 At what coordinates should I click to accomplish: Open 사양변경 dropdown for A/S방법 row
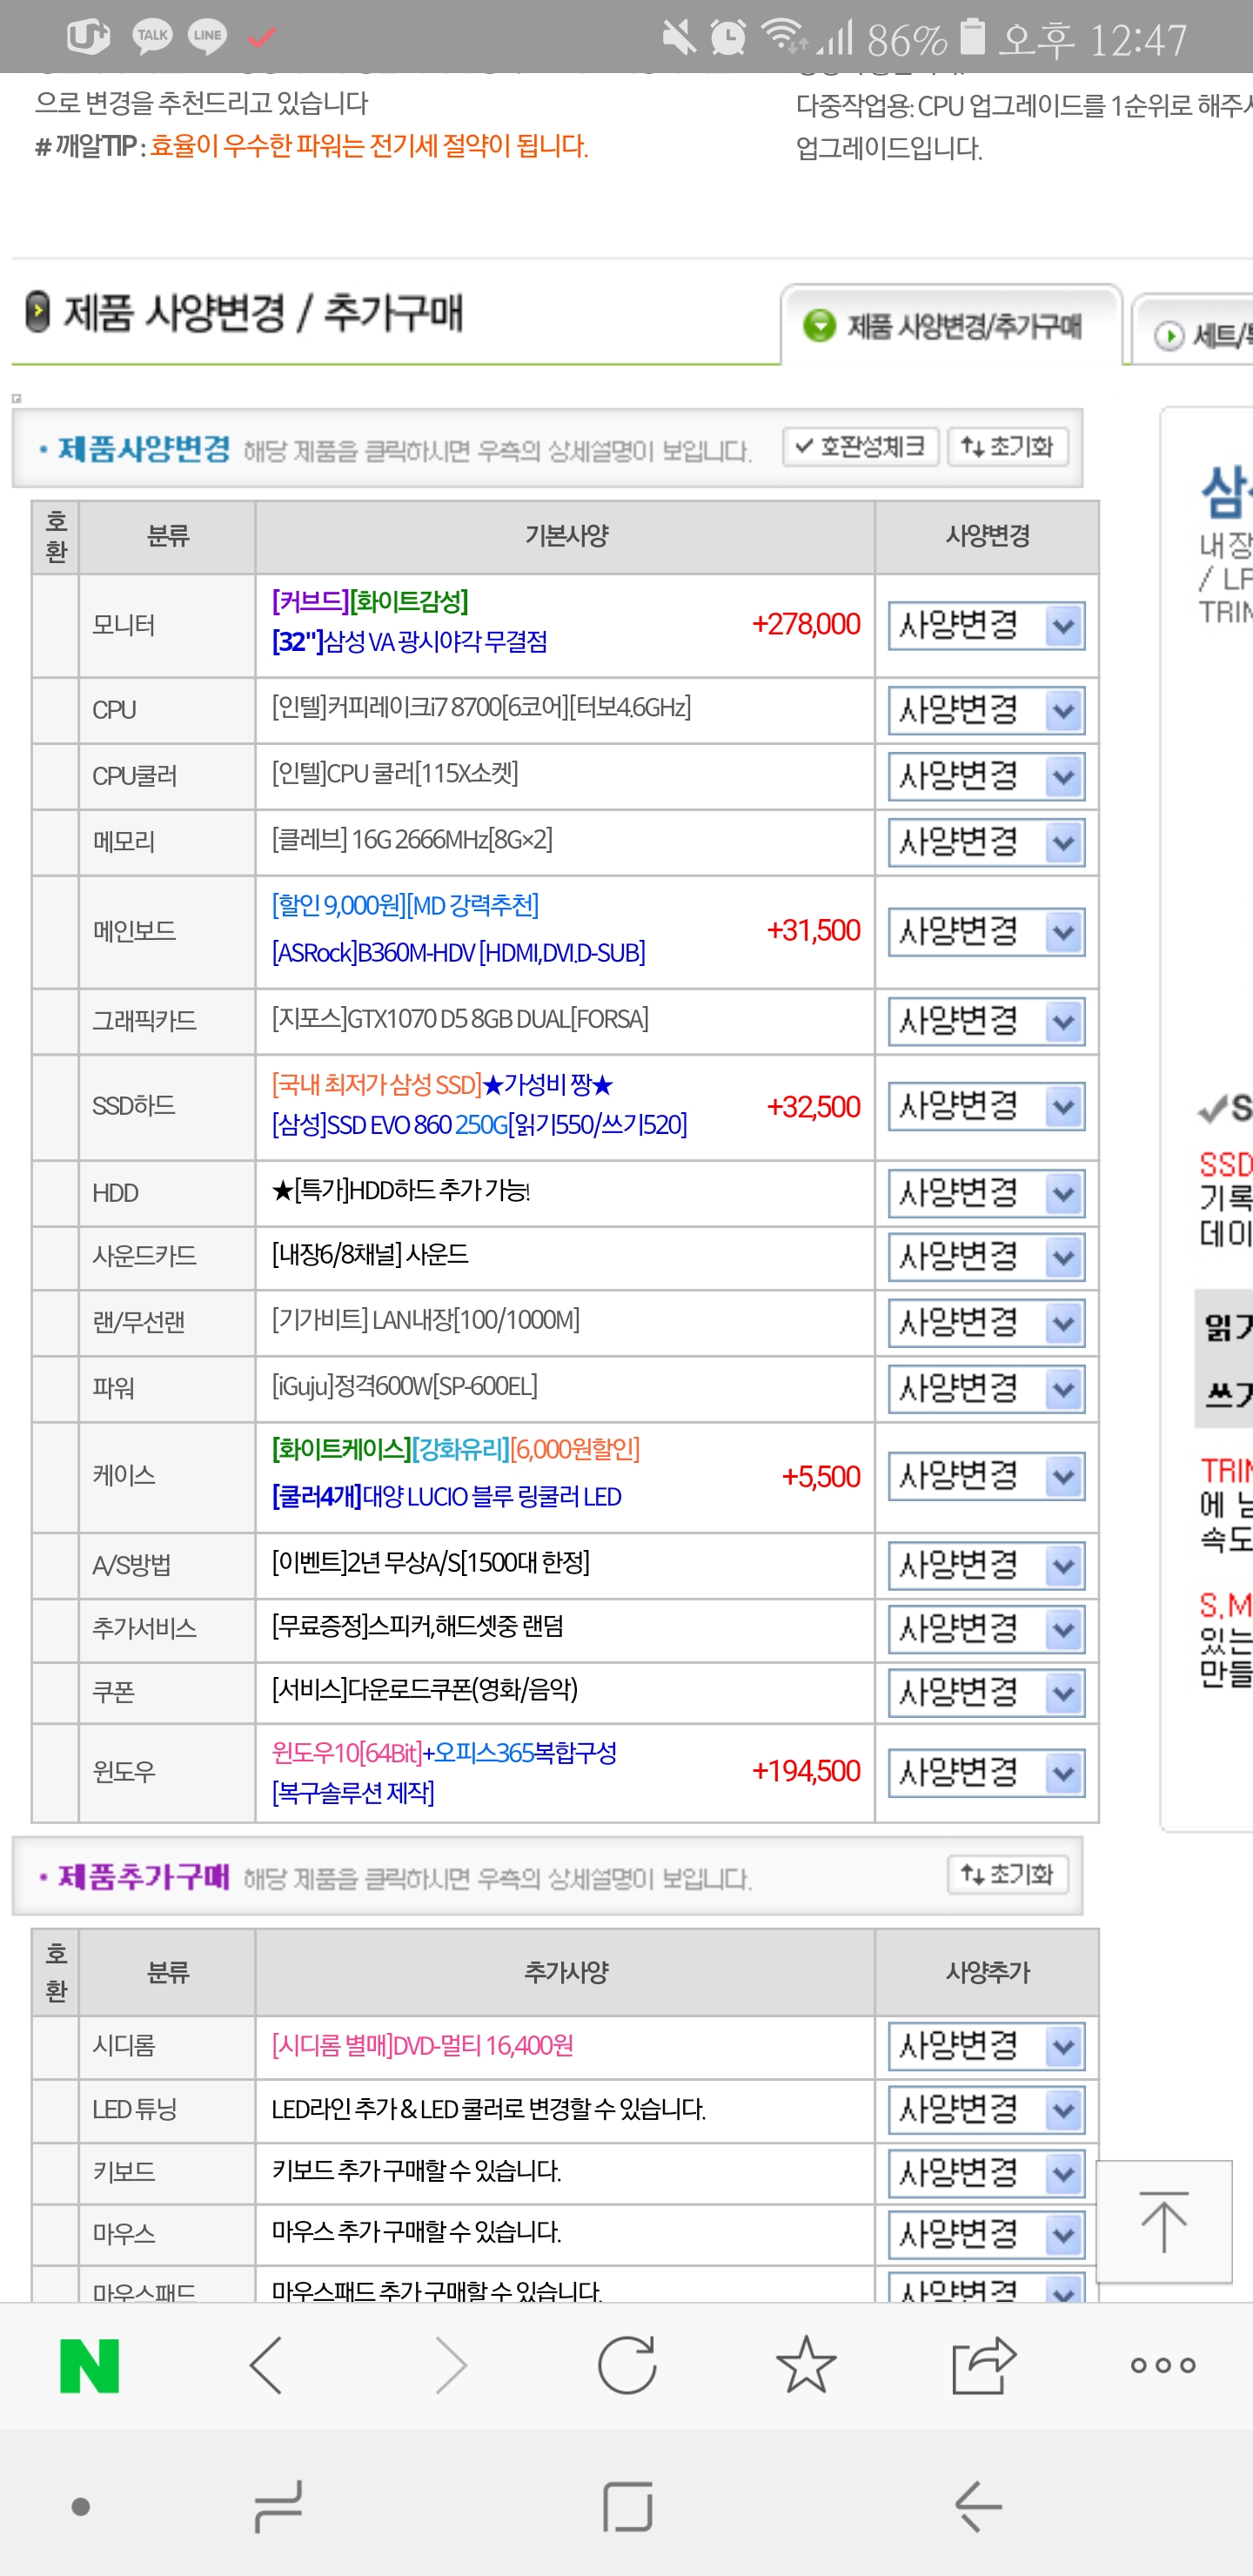coord(987,1565)
